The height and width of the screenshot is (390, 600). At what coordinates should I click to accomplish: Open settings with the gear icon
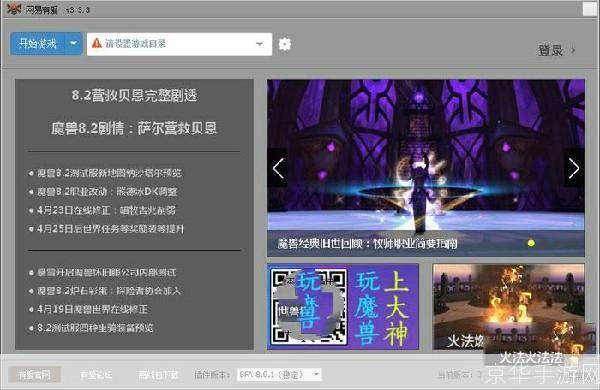coord(285,44)
